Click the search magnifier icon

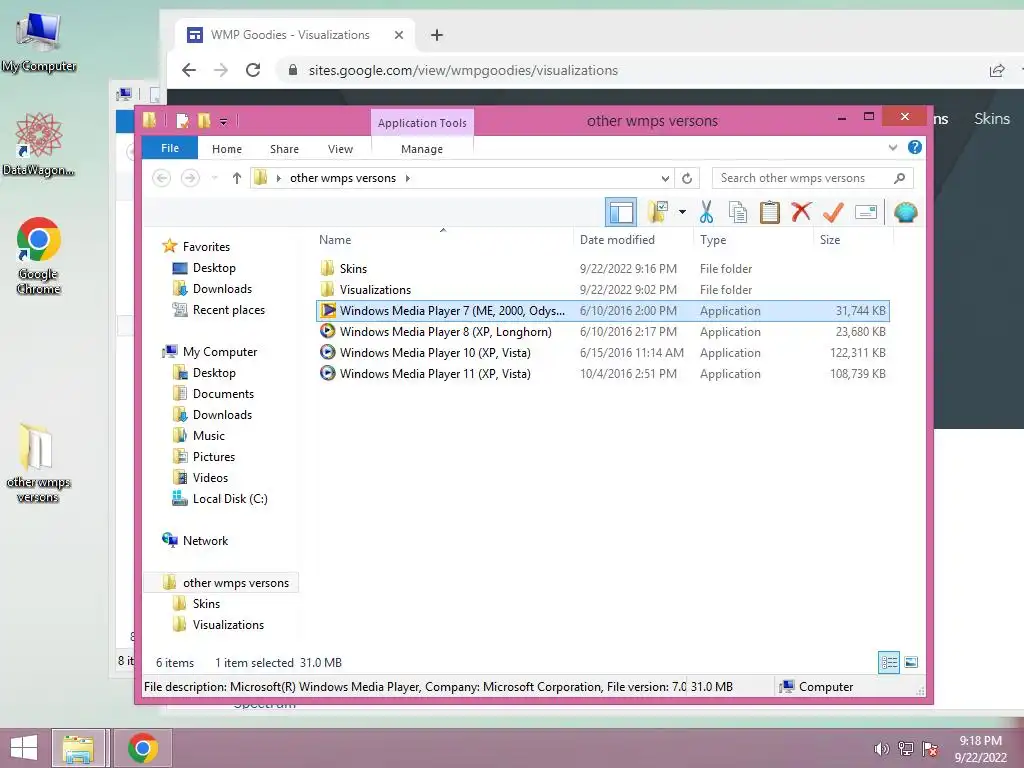pyautogui.click(x=899, y=178)
